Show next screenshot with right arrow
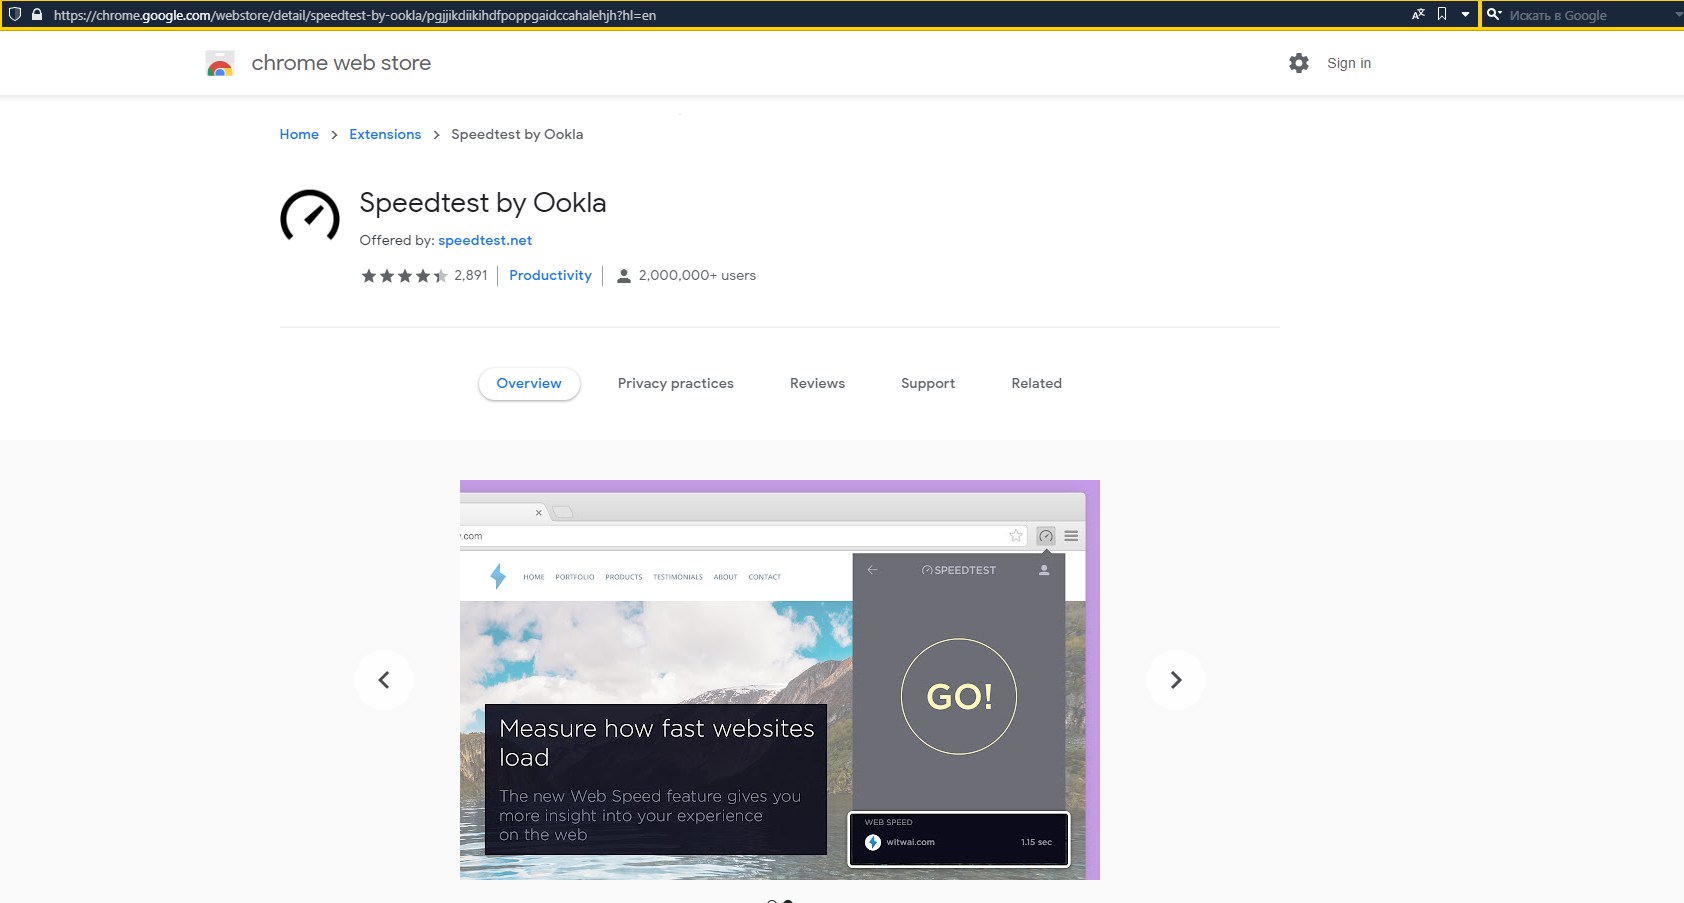1684x903 pixels. pos(1176,680)
